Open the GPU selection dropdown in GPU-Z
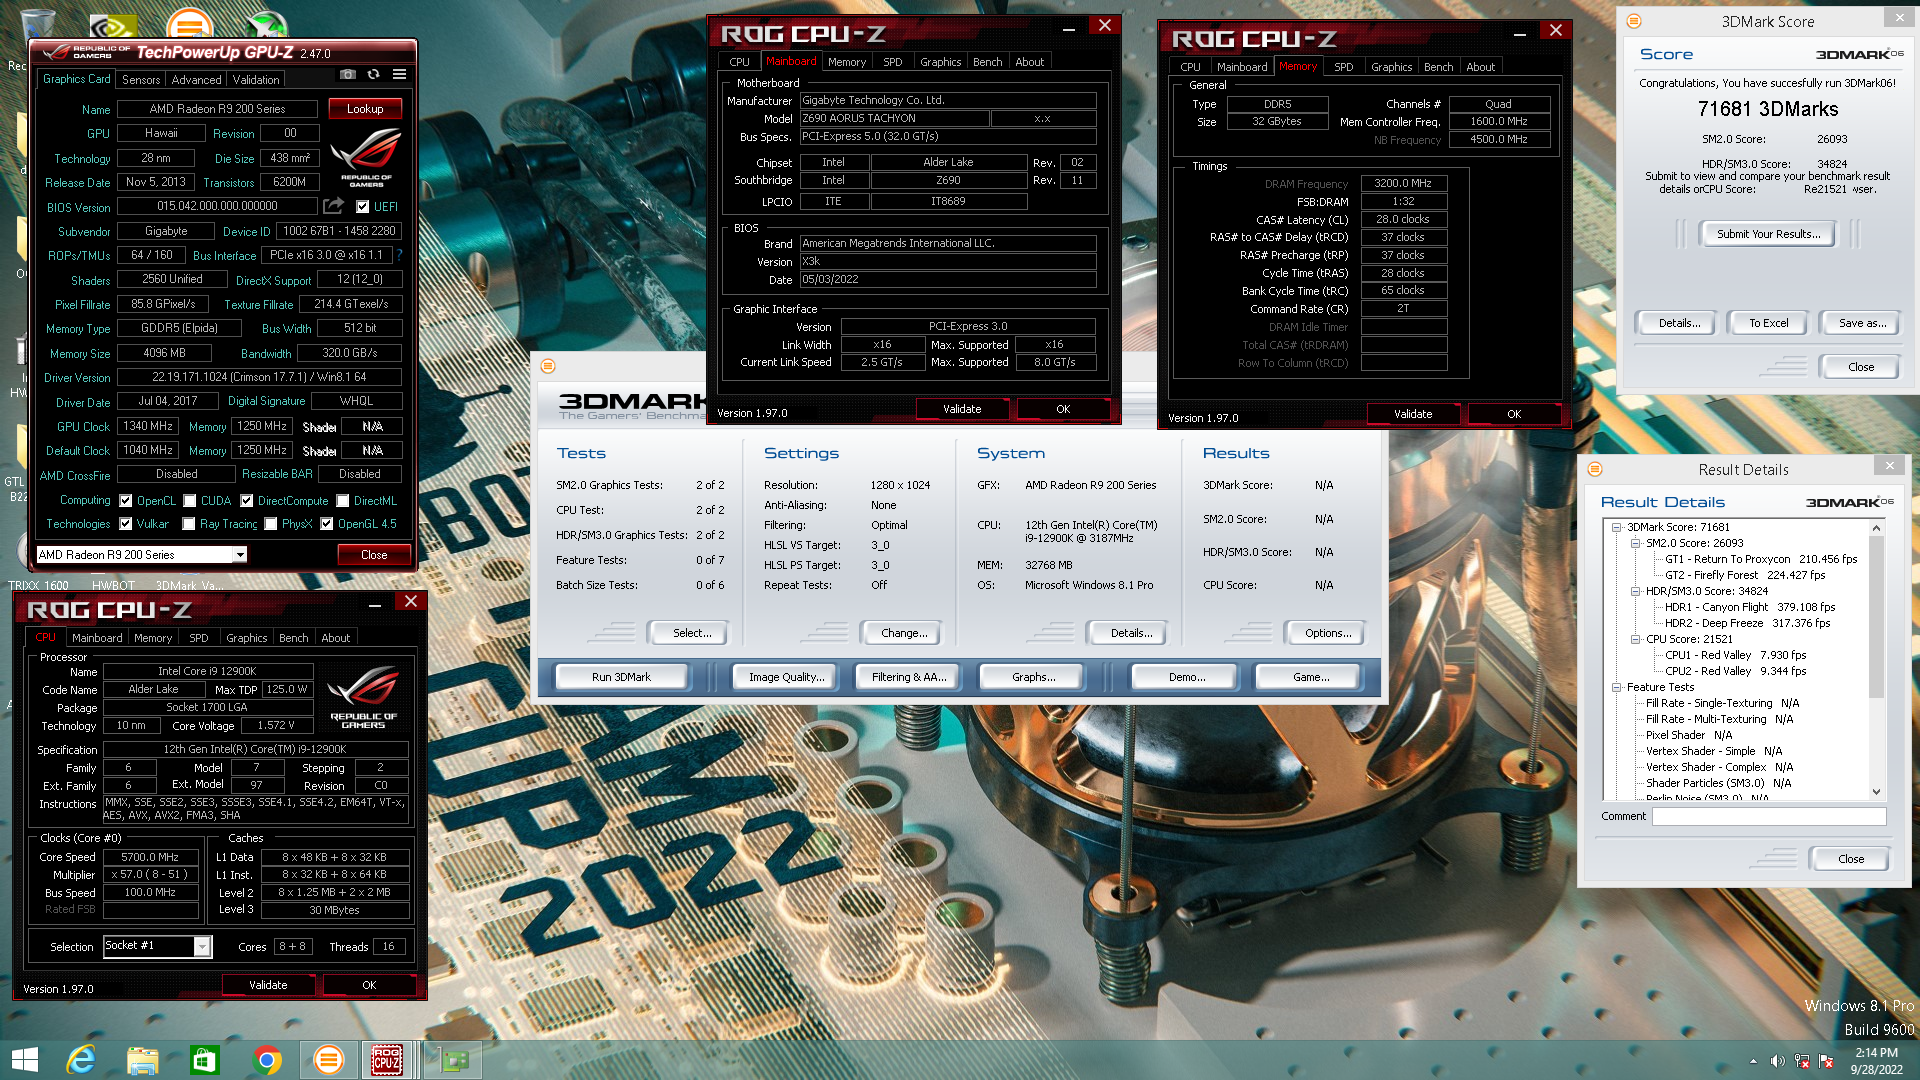Viewport: 1920px width, 1080px height. pos(239,555)
